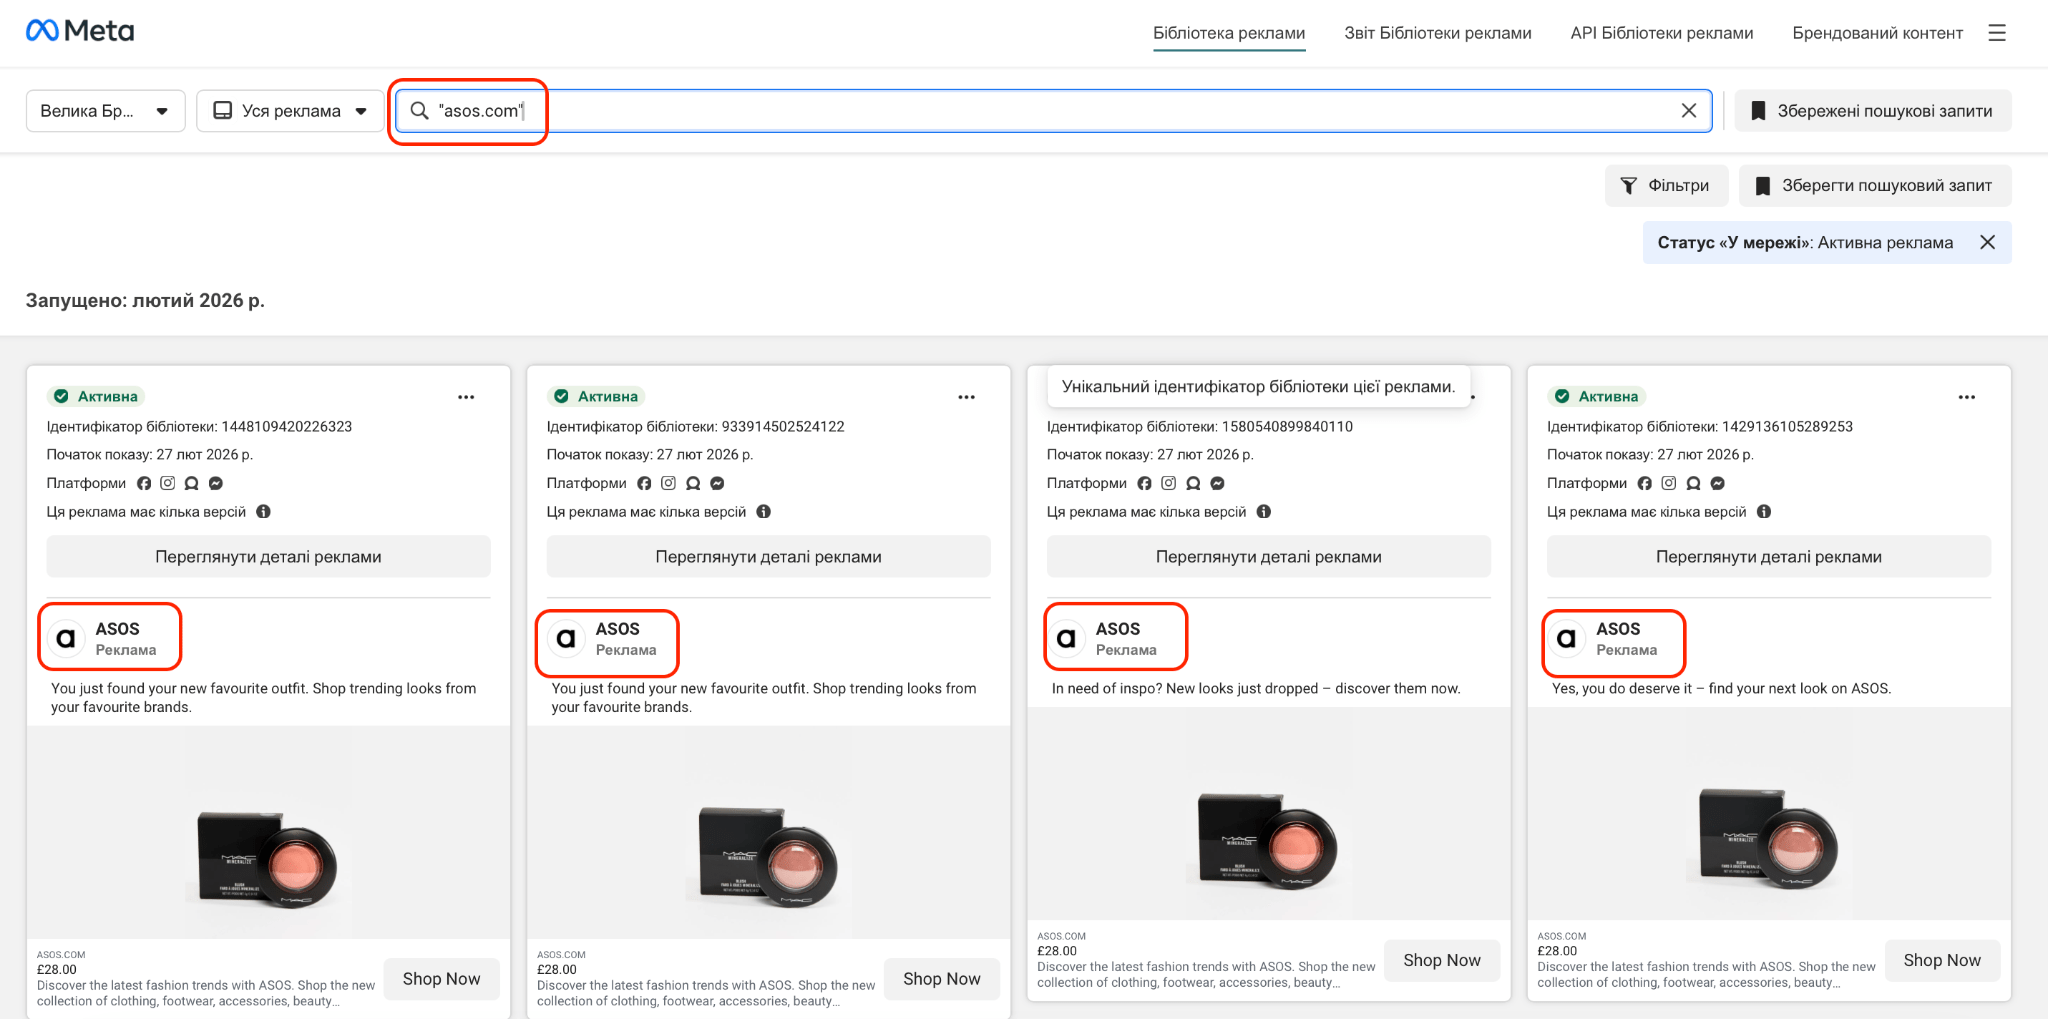Click the magnifier icon in the search field
Viewport: 2048px width, 1019px height.
420,111
